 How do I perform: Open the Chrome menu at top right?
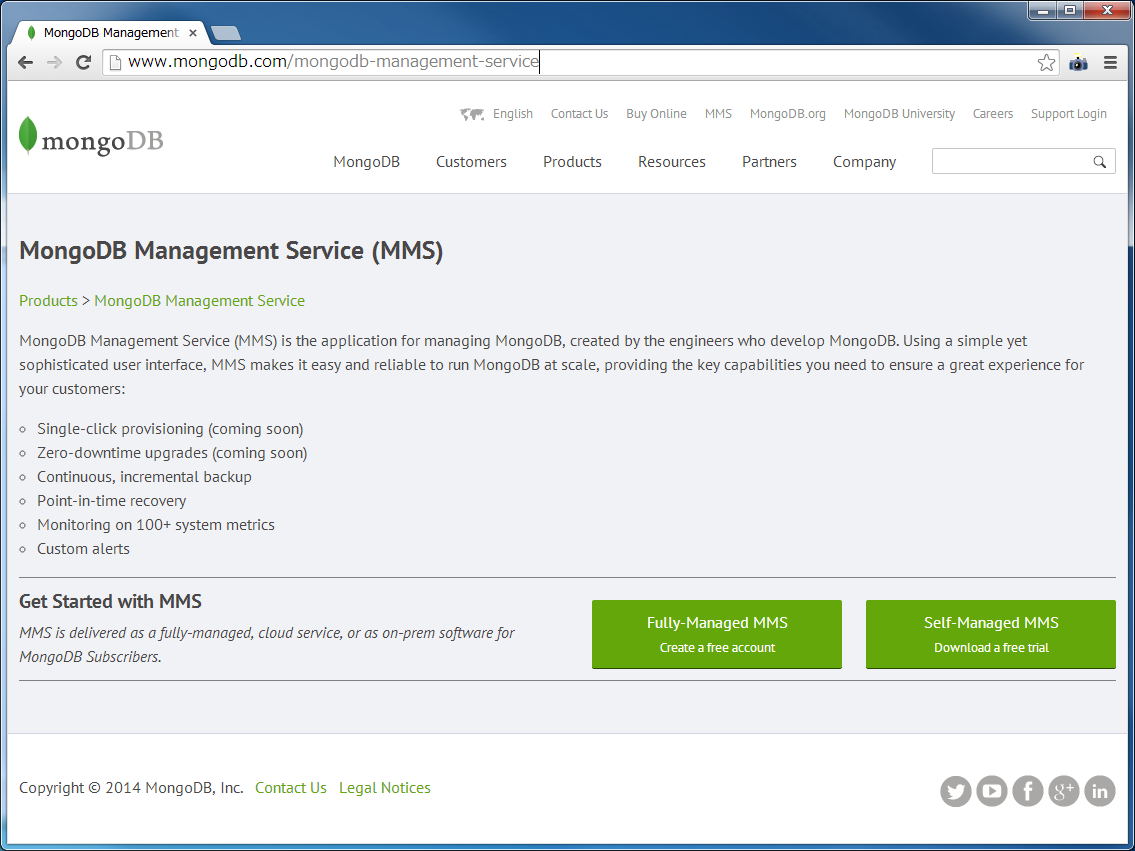tap(1110, 62)
